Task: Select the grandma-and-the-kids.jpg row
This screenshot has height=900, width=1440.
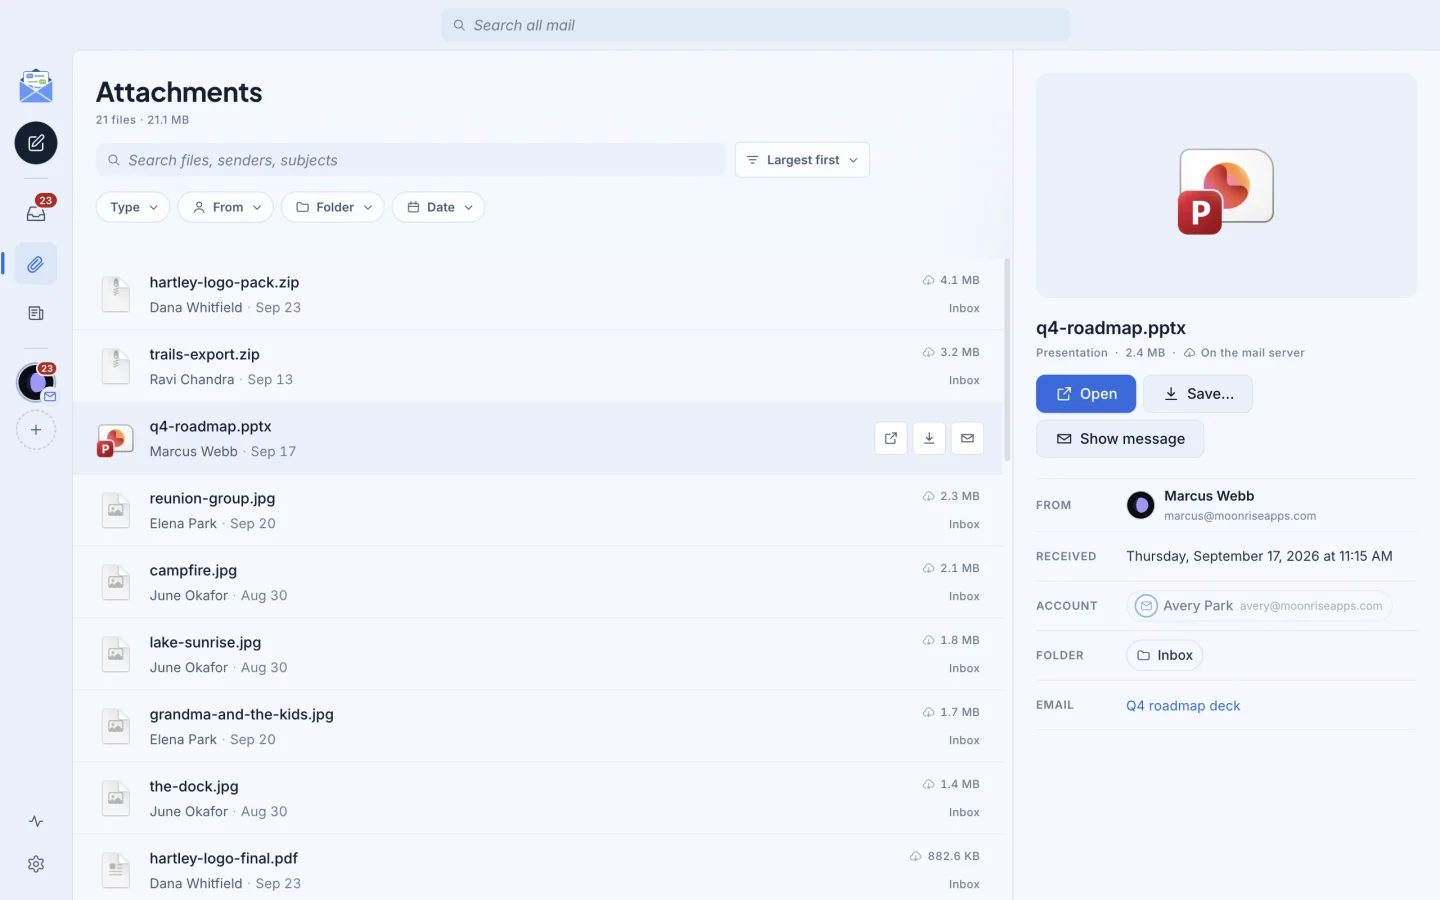Action: (x=538, y=727)
